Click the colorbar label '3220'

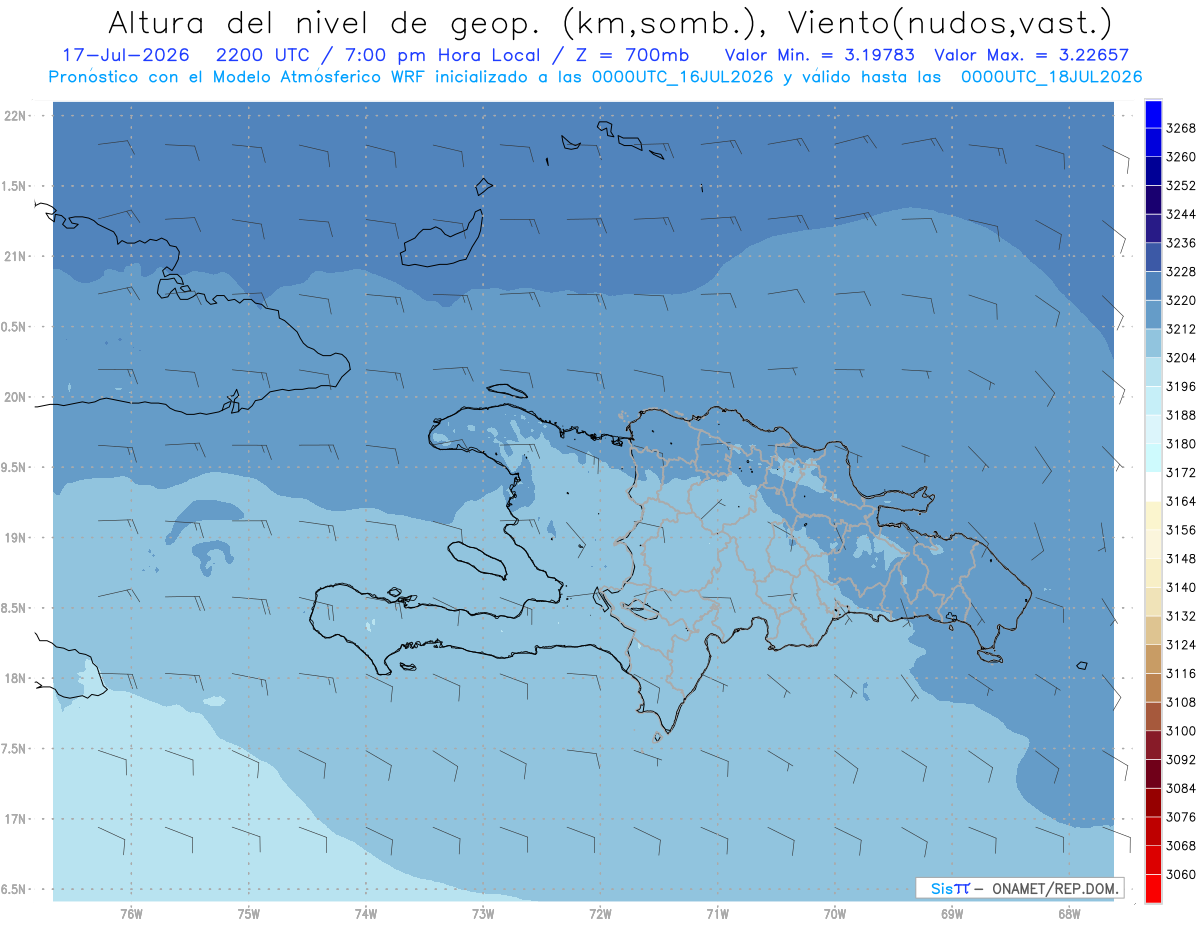pos(1180,300)
